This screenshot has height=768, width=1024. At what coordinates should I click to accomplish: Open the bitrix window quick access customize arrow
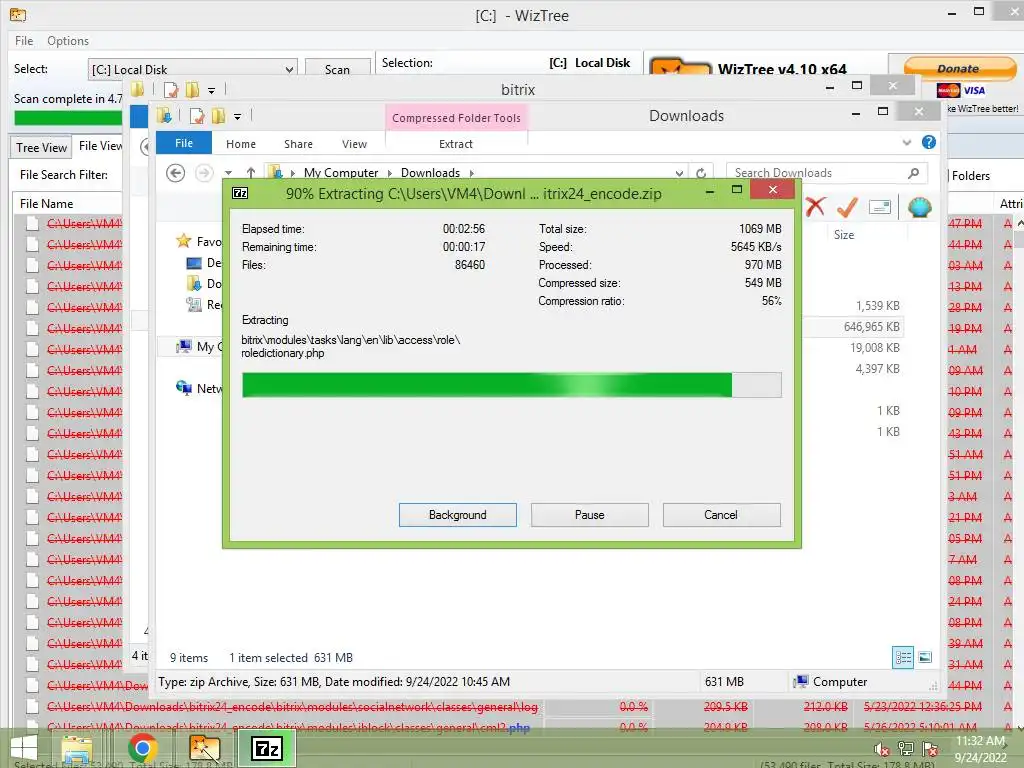(211, 90)
